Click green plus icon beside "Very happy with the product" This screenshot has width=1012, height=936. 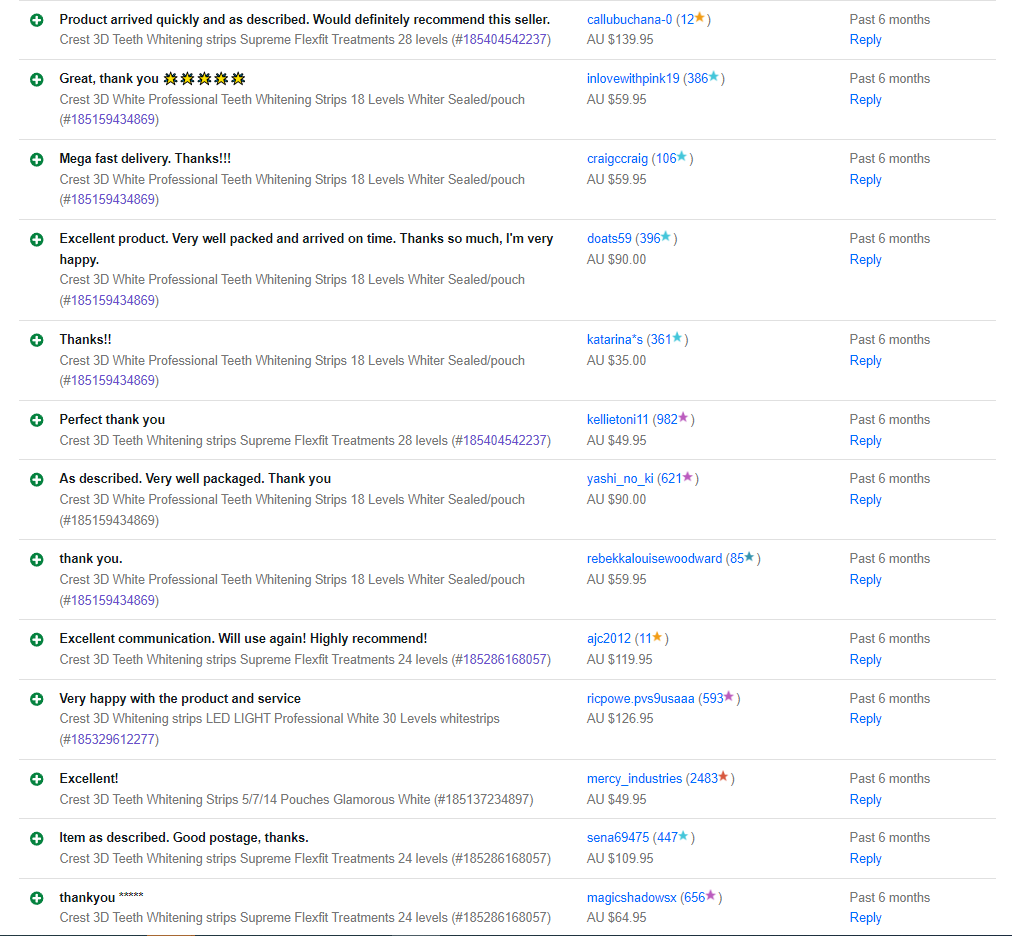click(x=37, y=699)
